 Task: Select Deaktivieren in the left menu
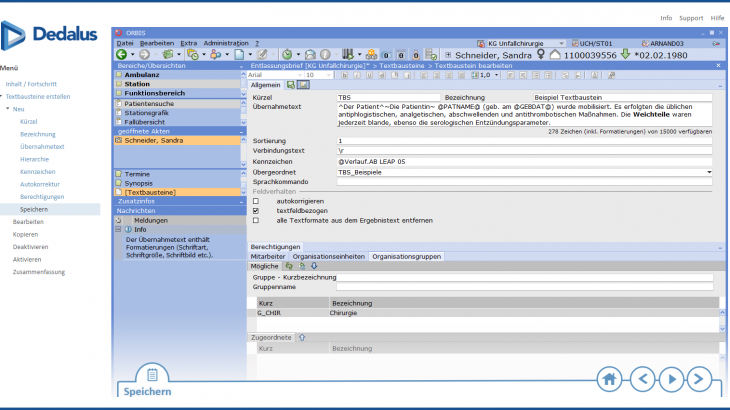(x=31, y=246)
